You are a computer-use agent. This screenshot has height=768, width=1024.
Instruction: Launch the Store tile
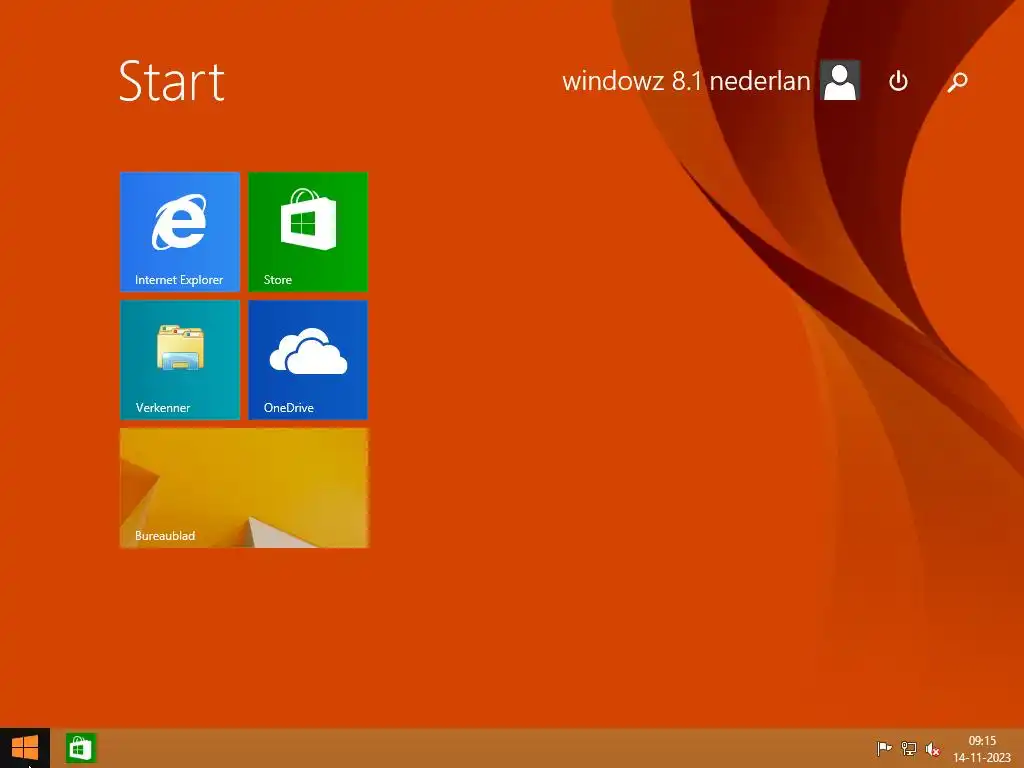(308, 231)
